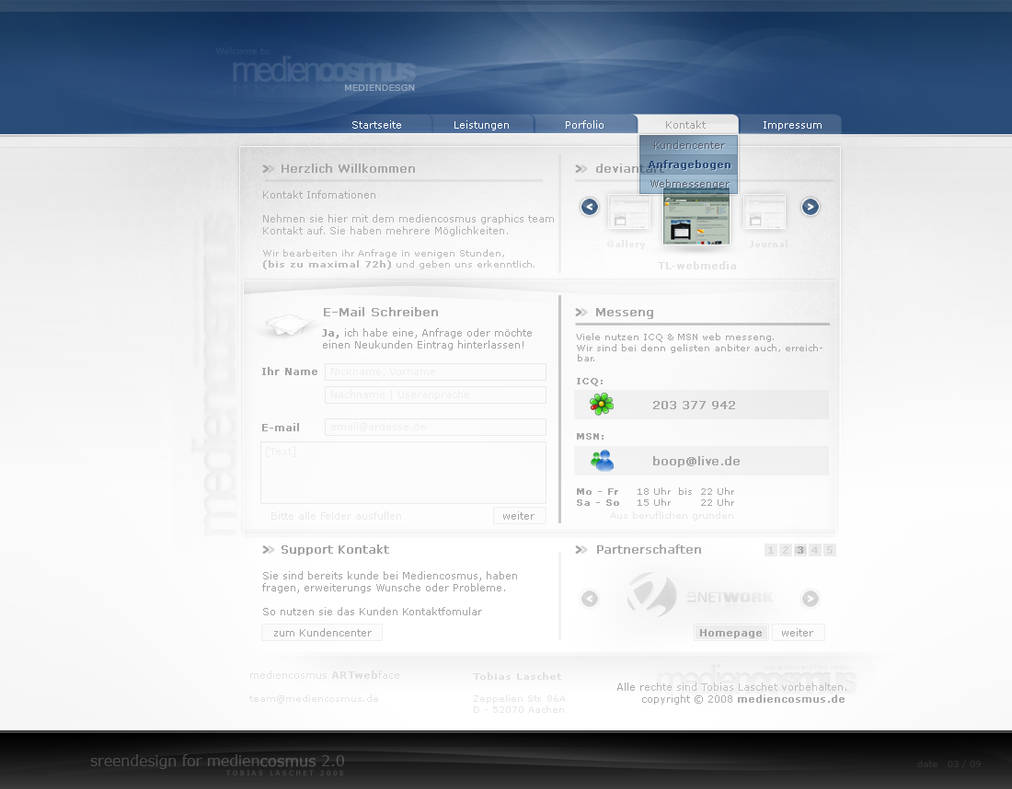
Task: Choose Kundencenter in the dropdown list
Action: [x=689, y=145]
